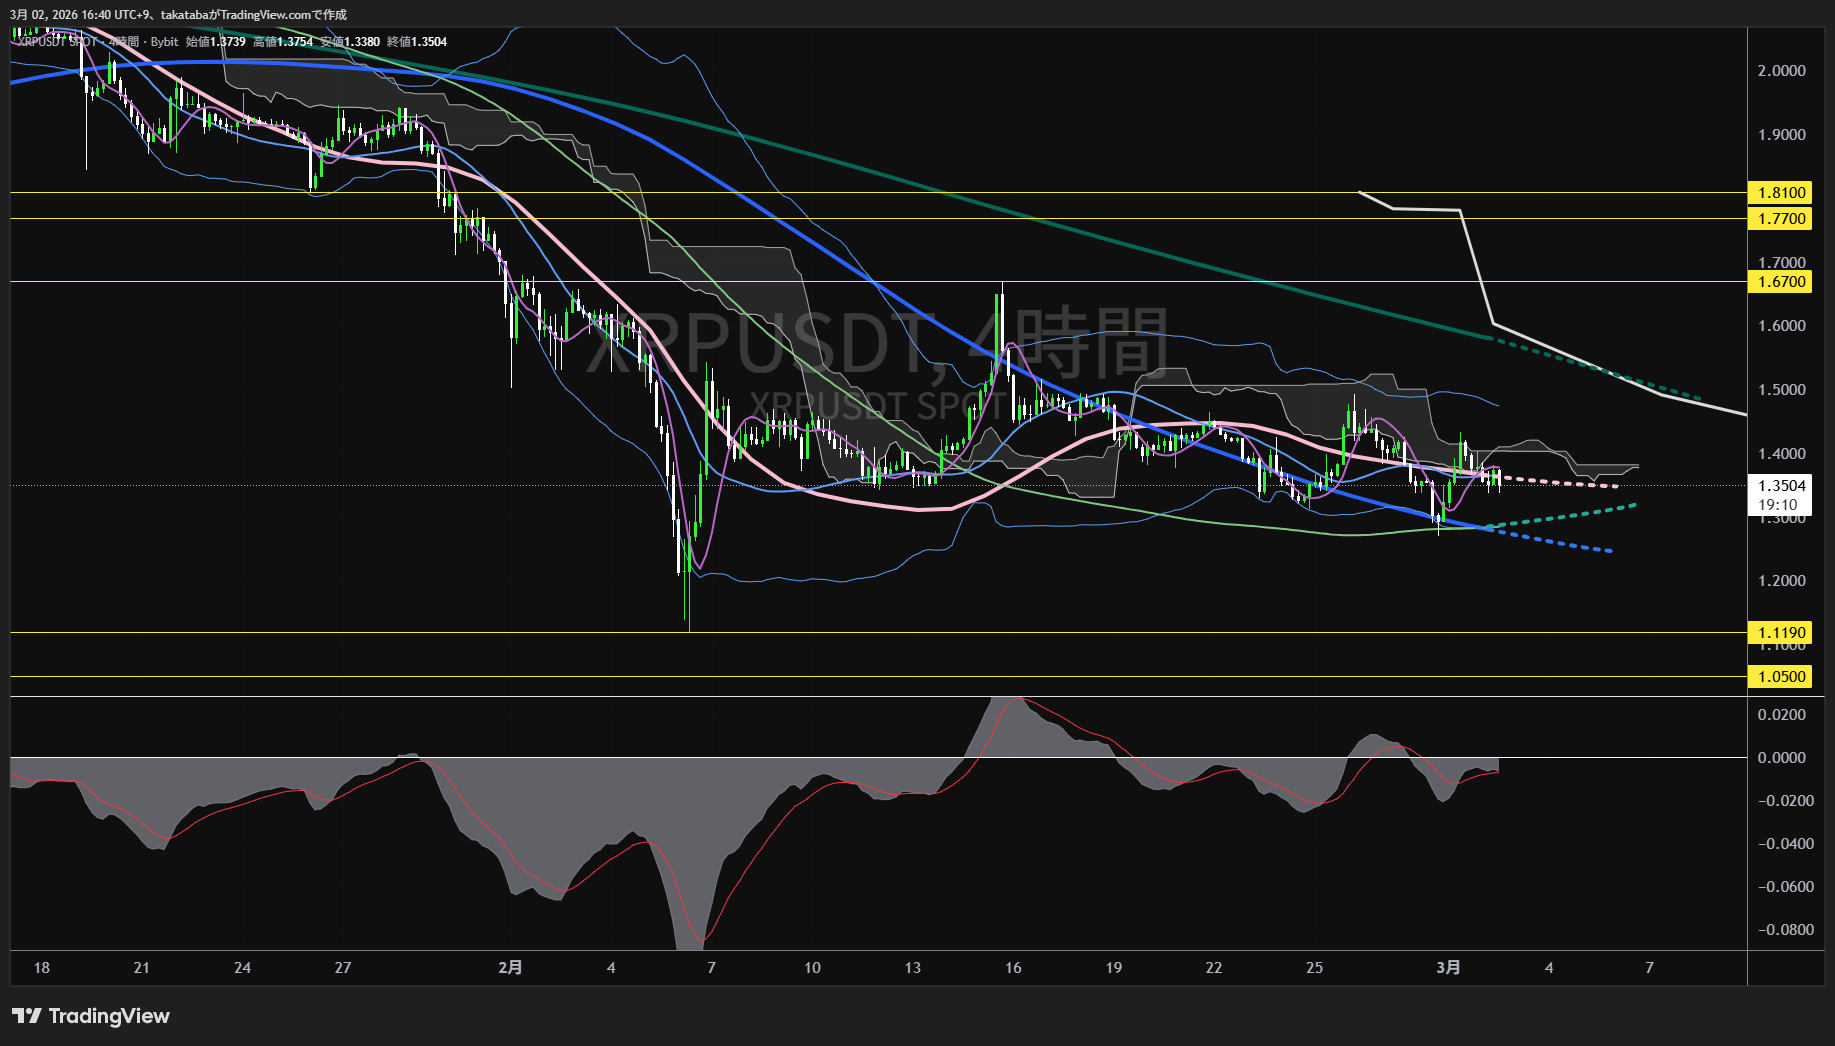The width and height of the screenshot is (1835, 1046).
Task: Click the 1.6700 horizontal line label
Action: (1781, 282)
